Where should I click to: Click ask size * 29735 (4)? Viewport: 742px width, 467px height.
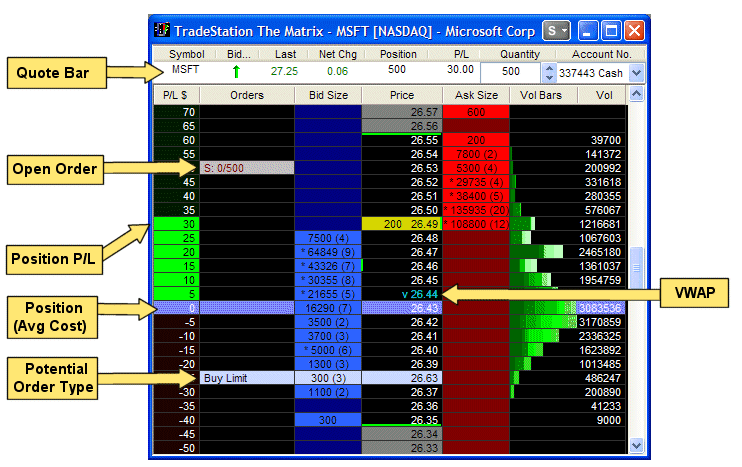coord(476,182)
